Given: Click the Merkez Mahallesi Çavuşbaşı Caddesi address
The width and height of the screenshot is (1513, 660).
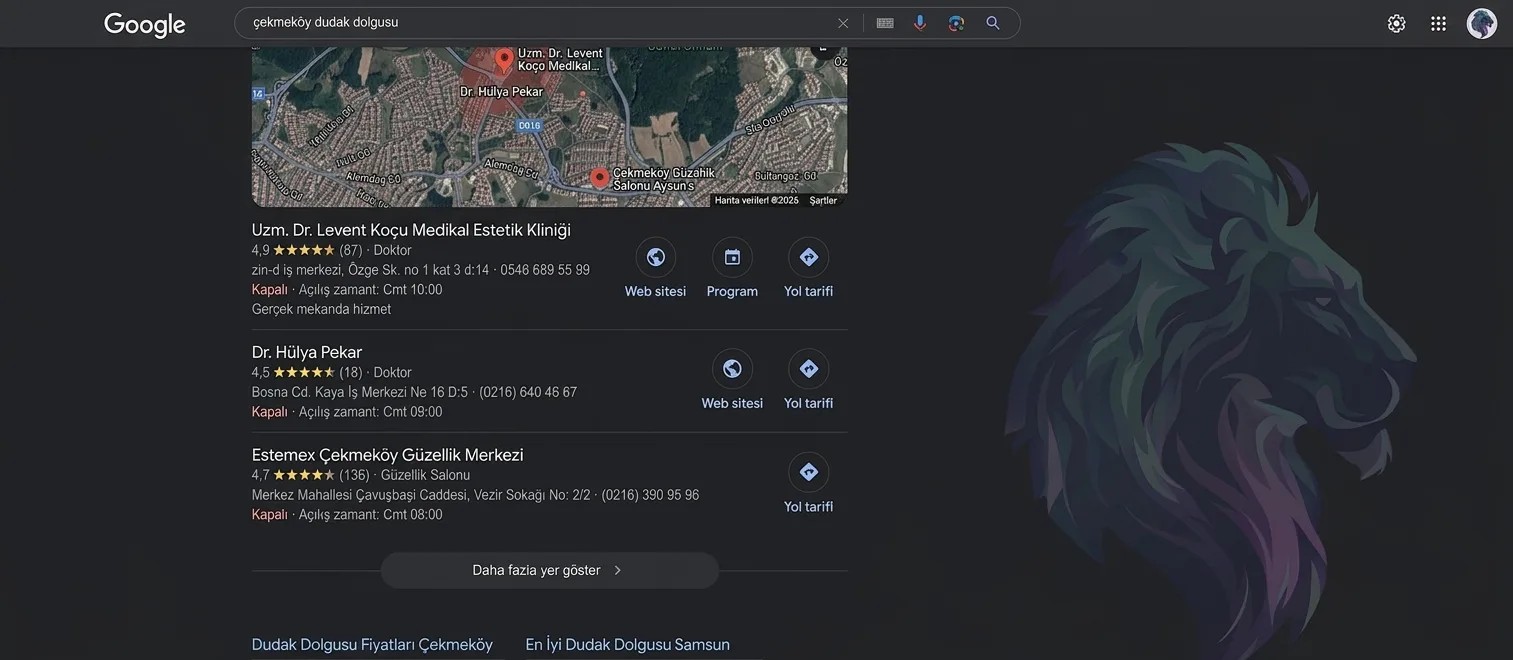Looking at the screenshot, I should click(421, 495).
